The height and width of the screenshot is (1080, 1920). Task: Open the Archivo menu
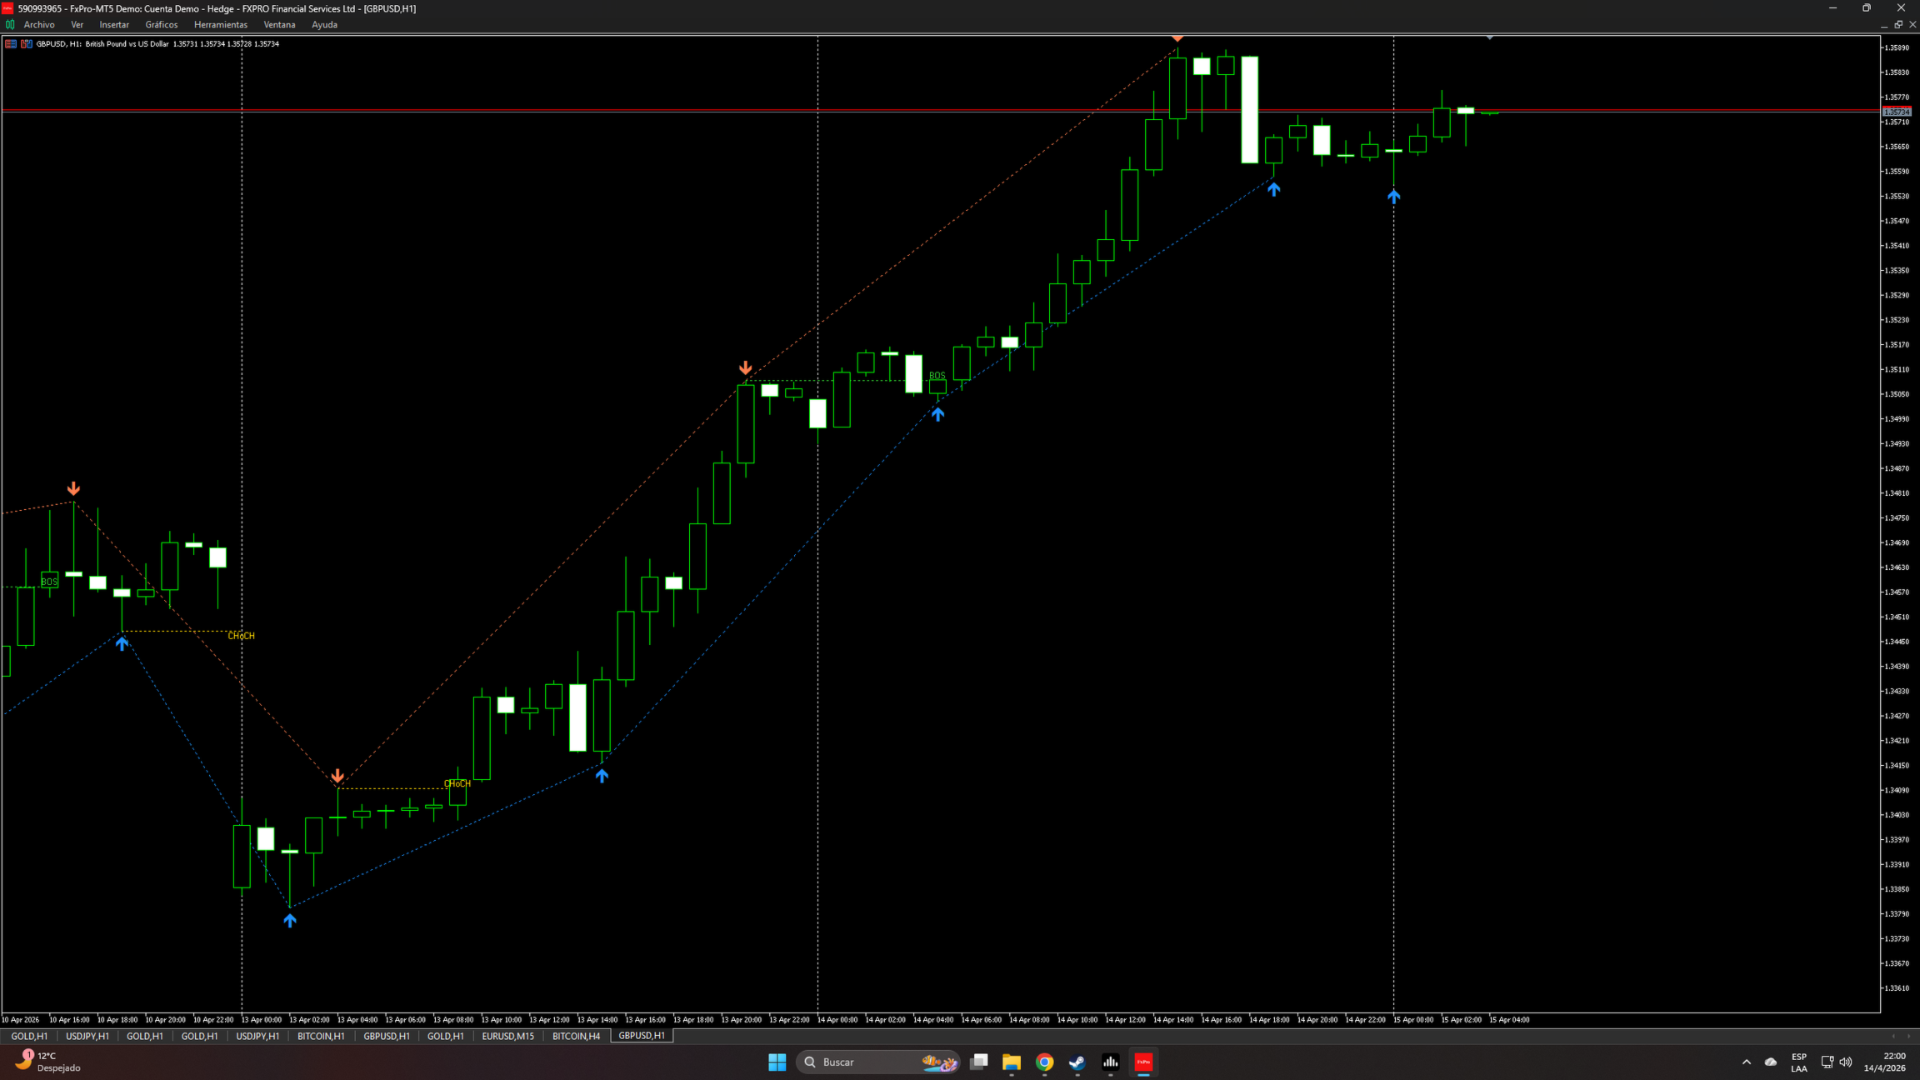39,25
